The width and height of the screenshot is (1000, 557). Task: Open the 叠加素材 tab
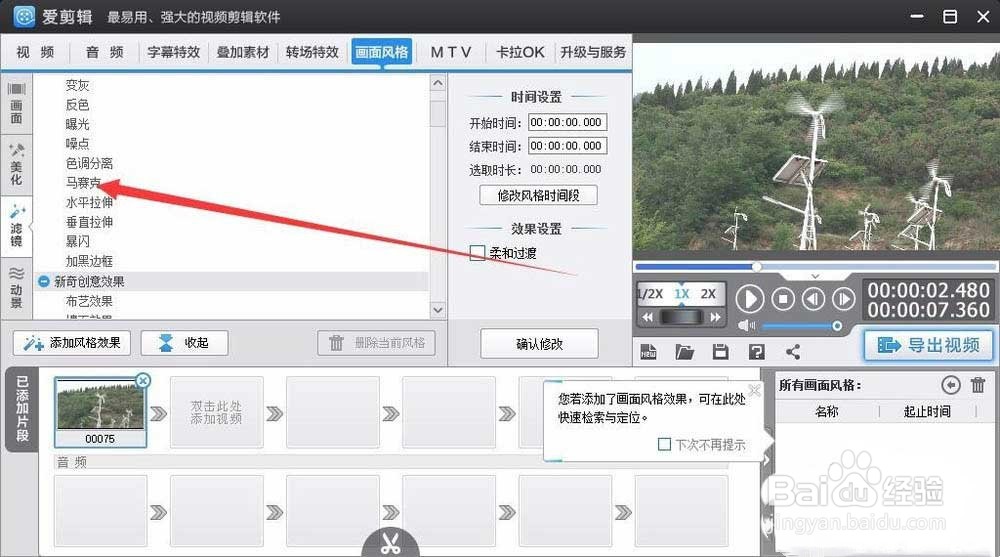tap(243, 52)
